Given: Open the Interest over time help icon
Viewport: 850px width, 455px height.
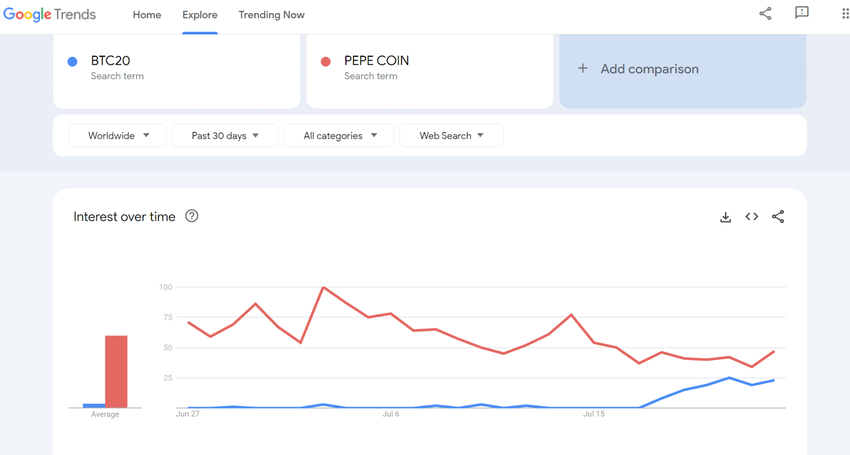Looking at the screenshot, I should click(x=192, y=216).
